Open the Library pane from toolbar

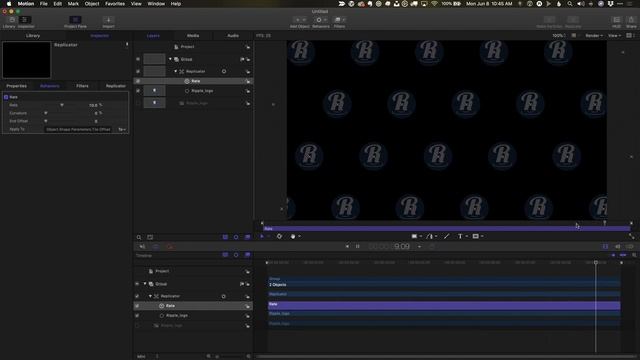[x=12, y=20]
